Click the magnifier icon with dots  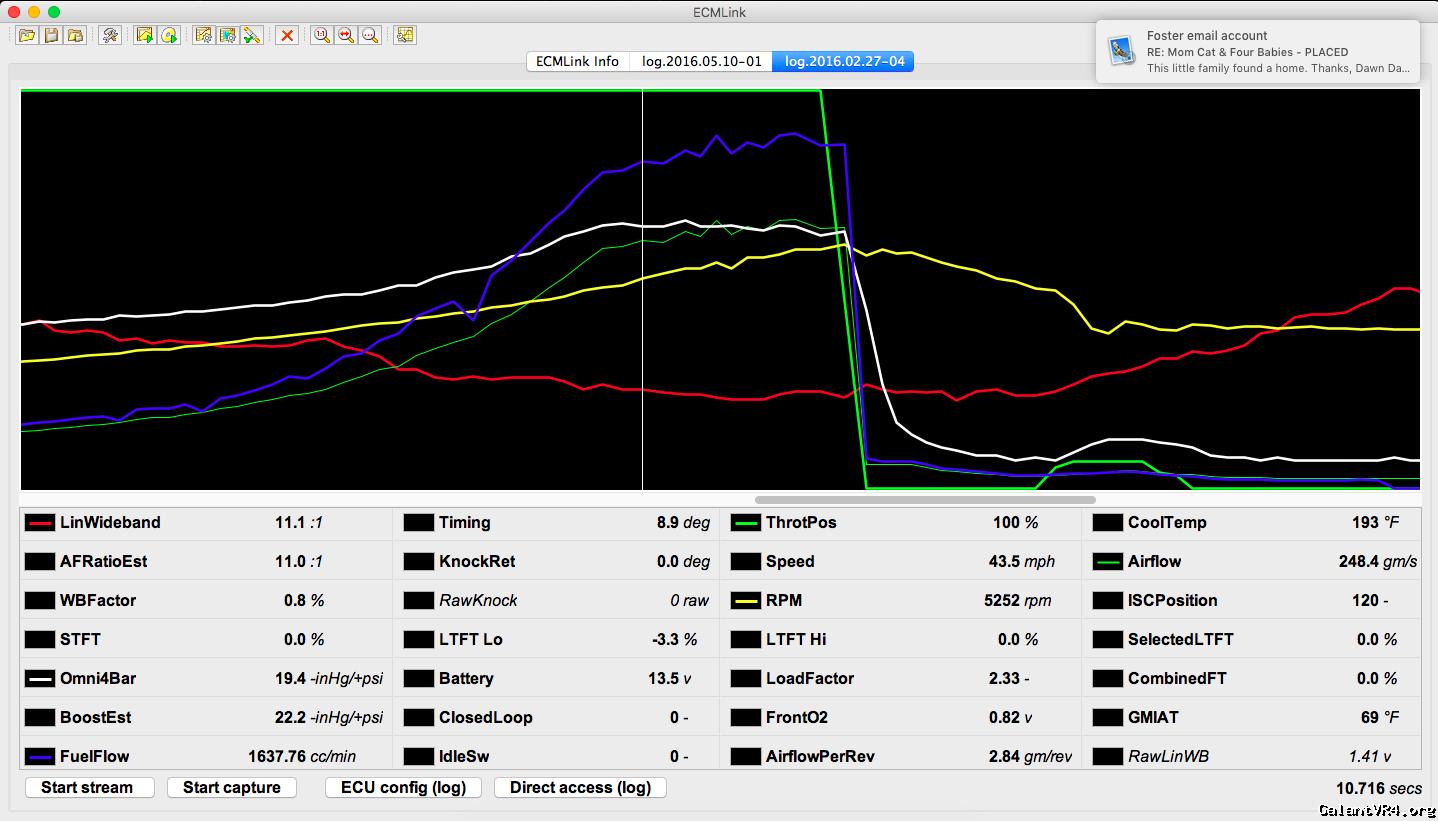pos(370,35)
